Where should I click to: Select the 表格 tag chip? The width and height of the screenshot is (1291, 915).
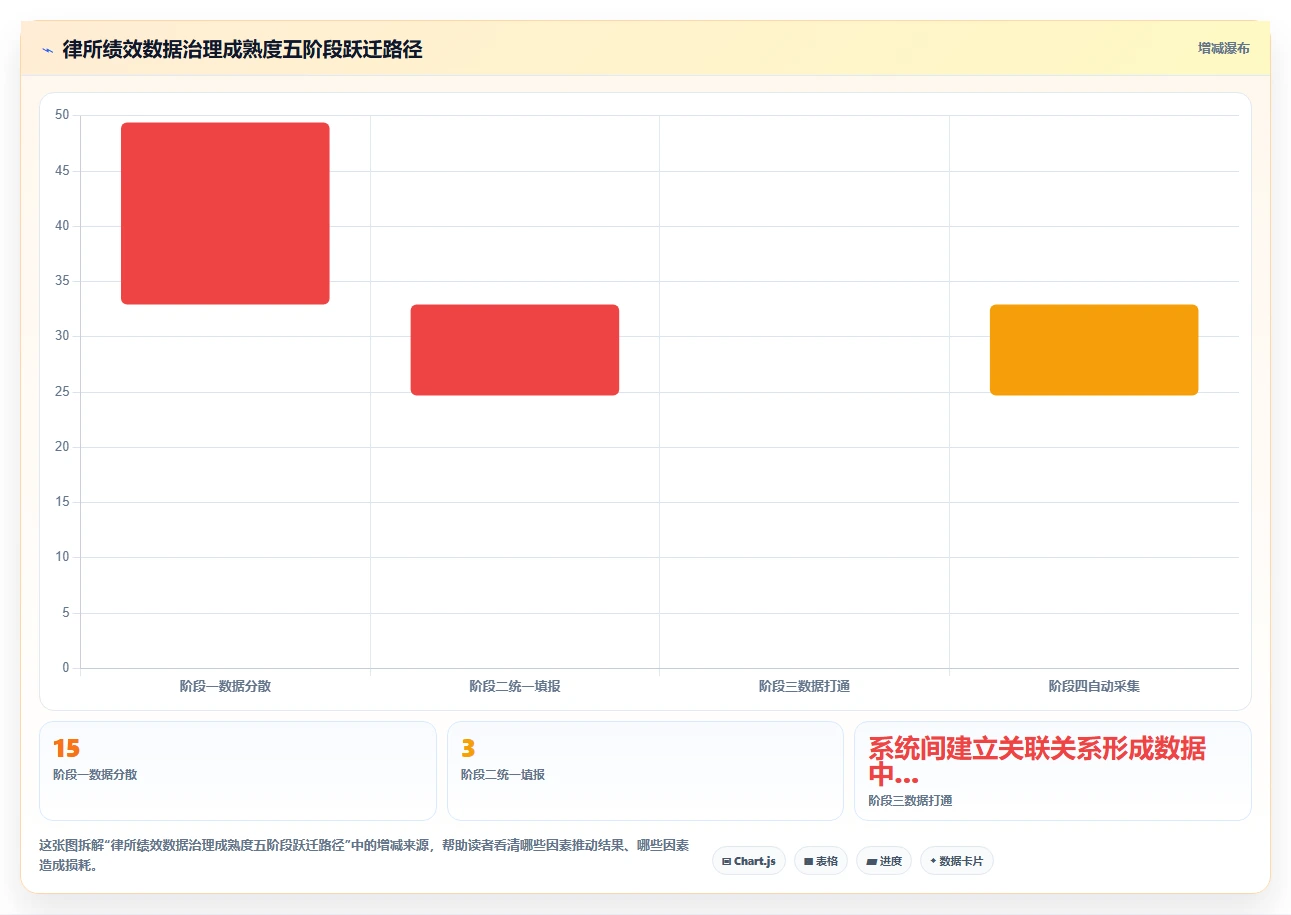point(821,861)
